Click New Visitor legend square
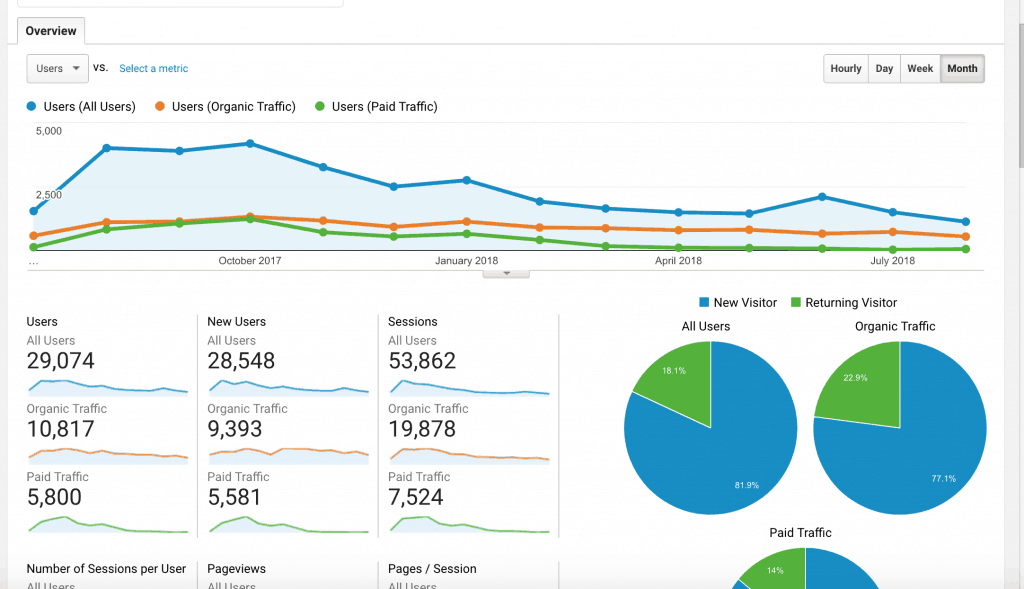This screenshot has width=1024, height=589. [x=704, y=302]
